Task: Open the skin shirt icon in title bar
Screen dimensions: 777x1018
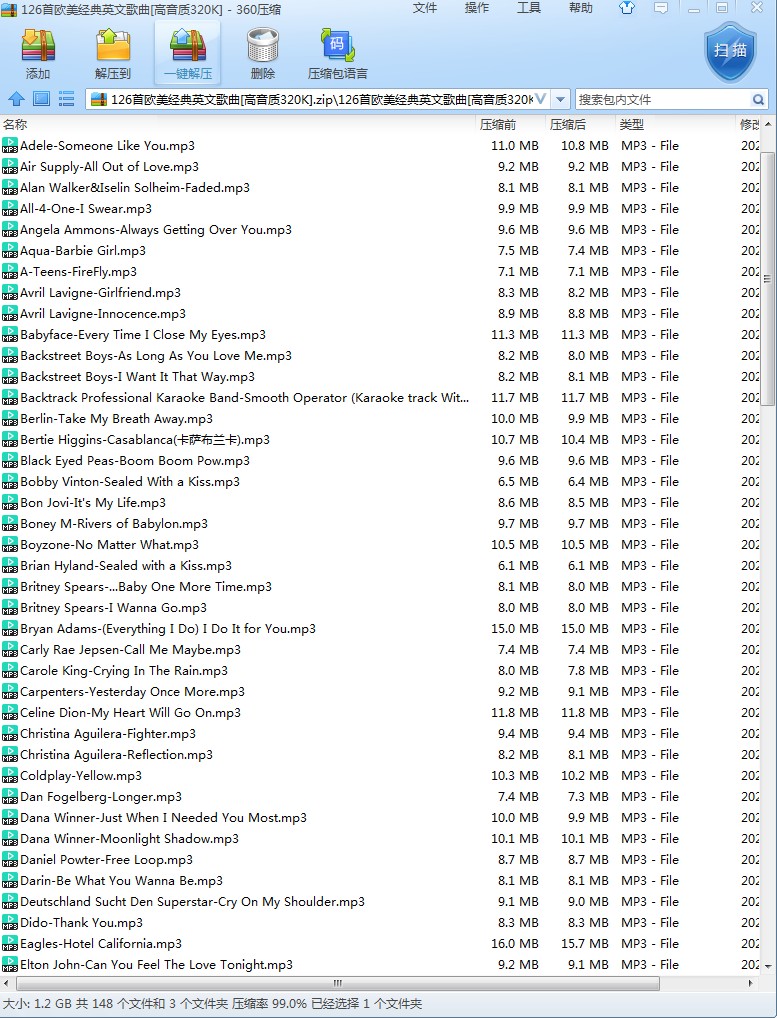Action: tap(626, 8)
